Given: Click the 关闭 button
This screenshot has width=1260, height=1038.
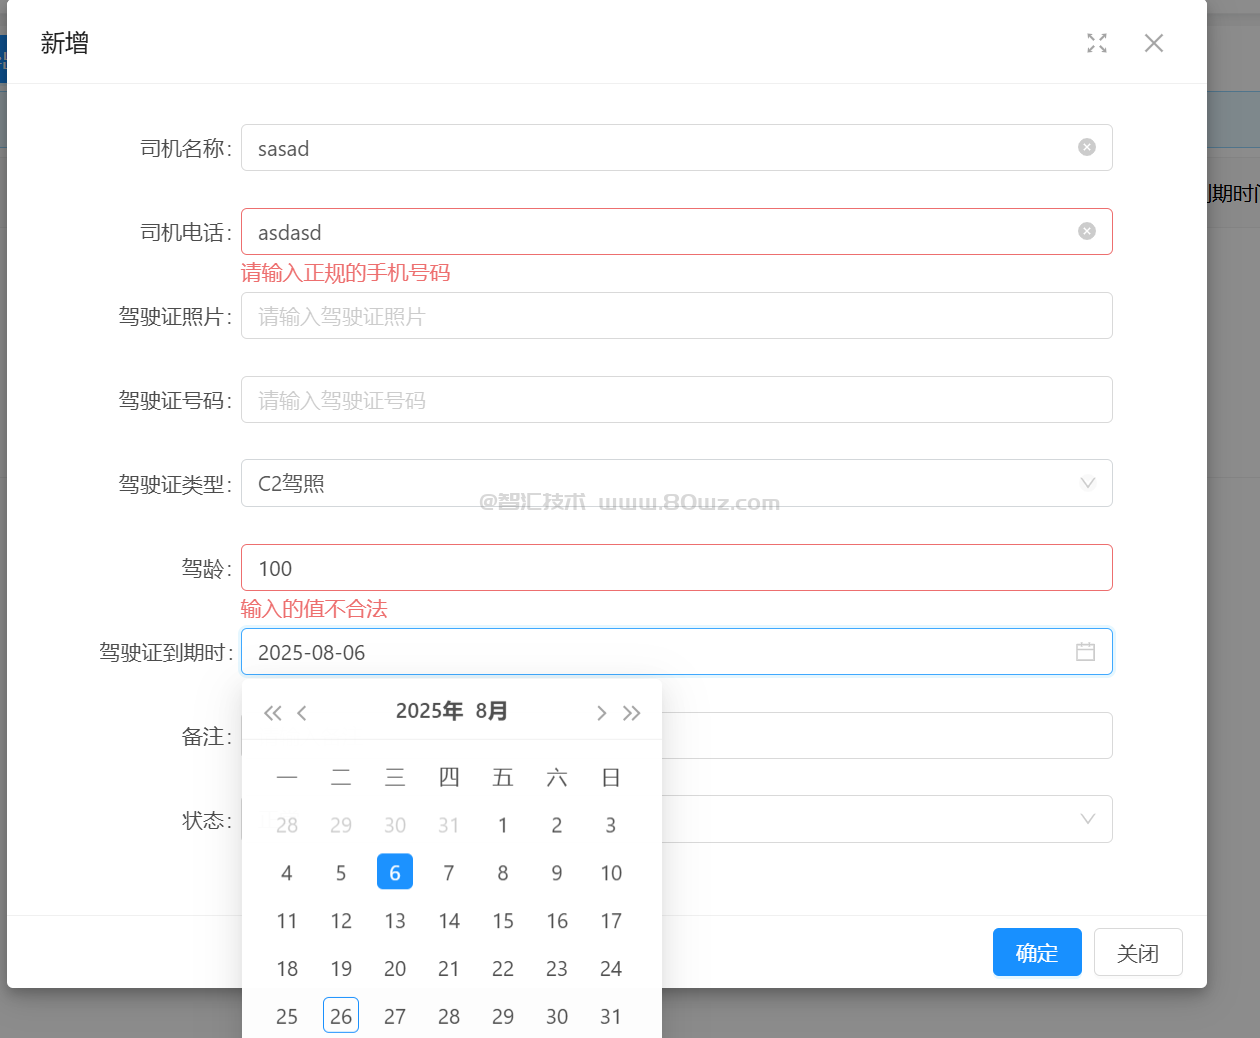Looking at the screenshot, I should 1138,952.
